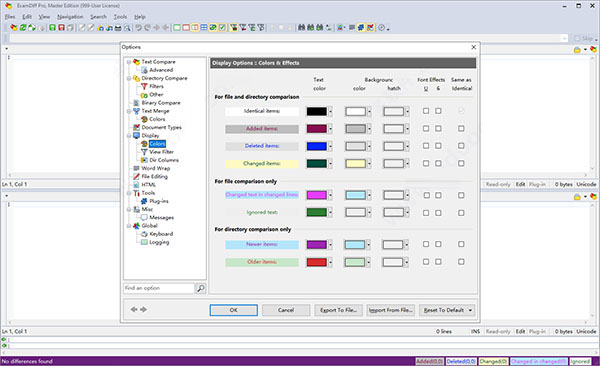The width and height of the screenshot is (600, 366).
Task: Open background color dropdown for Added items
Action: (369, 129)
